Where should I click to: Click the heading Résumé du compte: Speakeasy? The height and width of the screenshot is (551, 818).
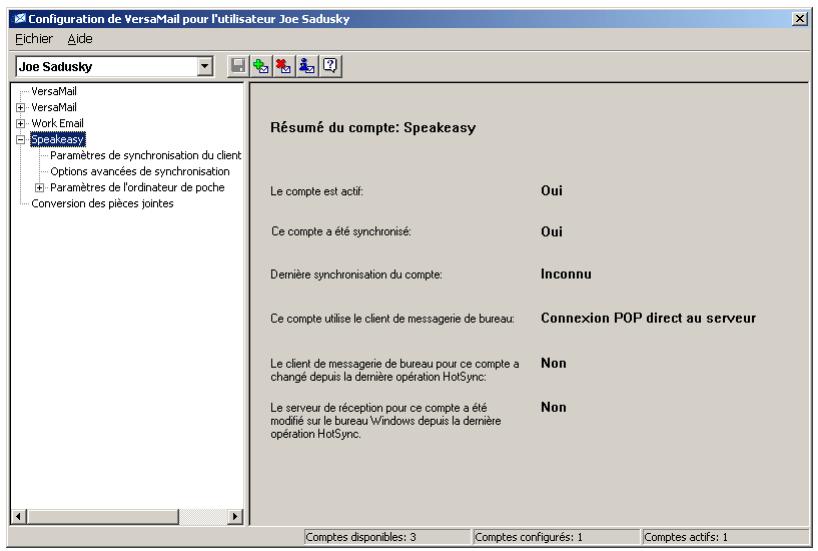pos(373,128)
